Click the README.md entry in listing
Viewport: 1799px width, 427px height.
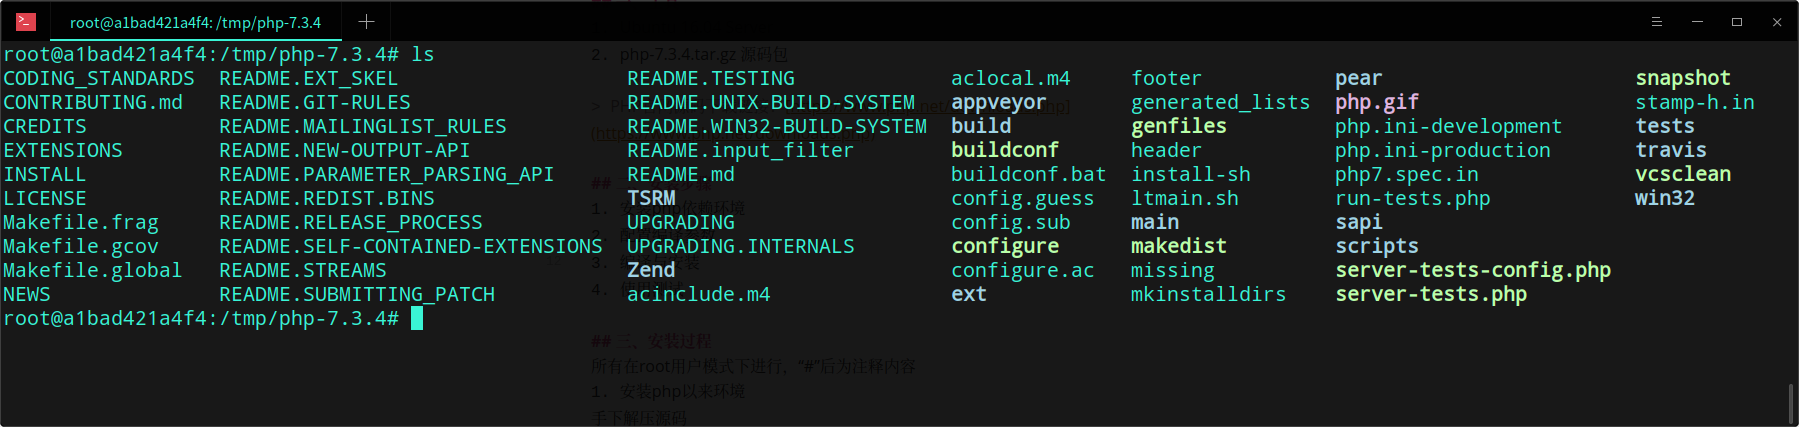click(x=680, y=174)
